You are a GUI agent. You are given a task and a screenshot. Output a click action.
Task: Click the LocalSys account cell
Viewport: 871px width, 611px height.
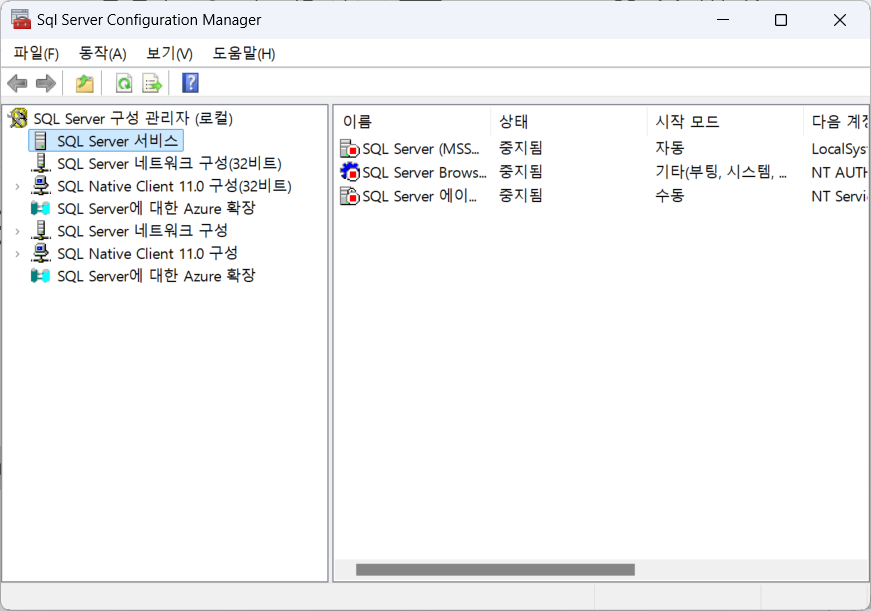tap(839, 149)
